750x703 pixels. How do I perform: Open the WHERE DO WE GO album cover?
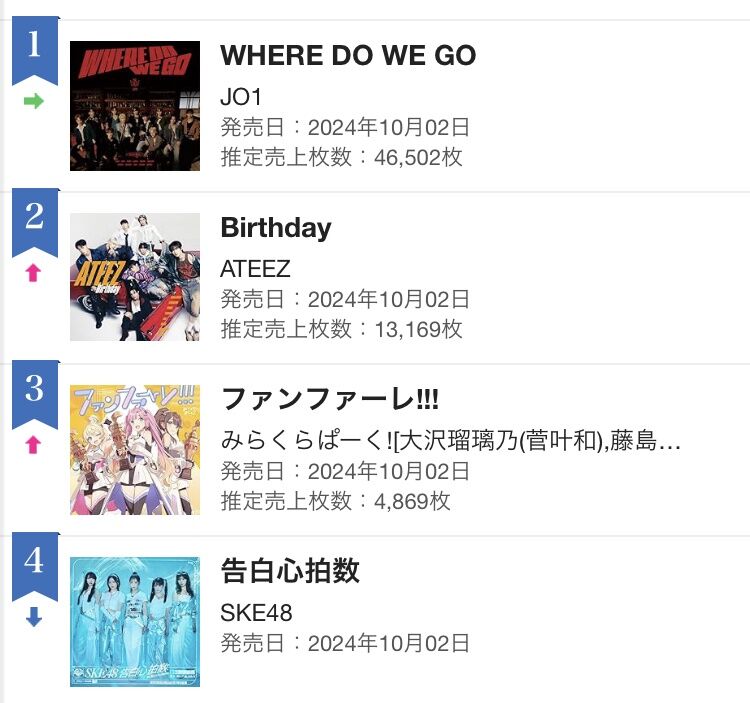135,106
